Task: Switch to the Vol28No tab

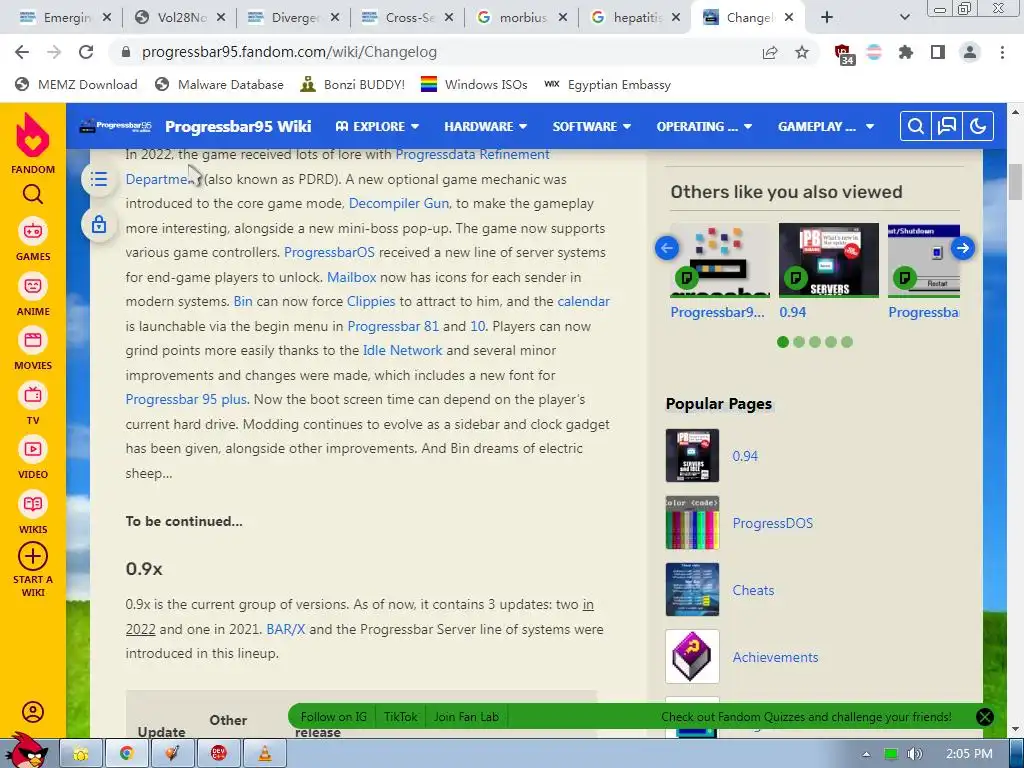Action: 180,18
